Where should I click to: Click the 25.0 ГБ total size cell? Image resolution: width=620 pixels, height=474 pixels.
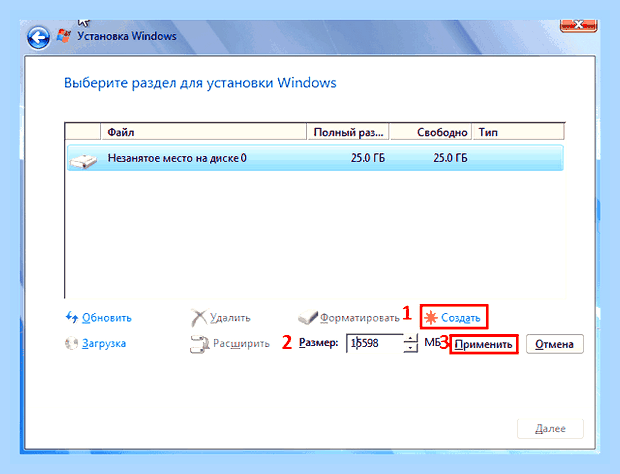point(368,158)
